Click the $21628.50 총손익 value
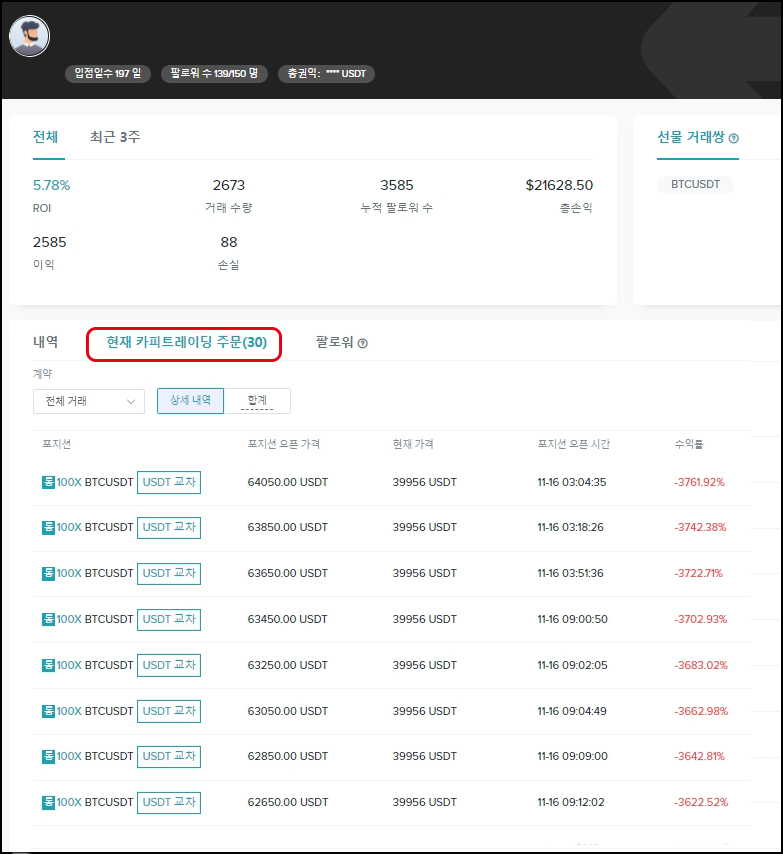Screen dimensions: 783x854 coord(559,185)
